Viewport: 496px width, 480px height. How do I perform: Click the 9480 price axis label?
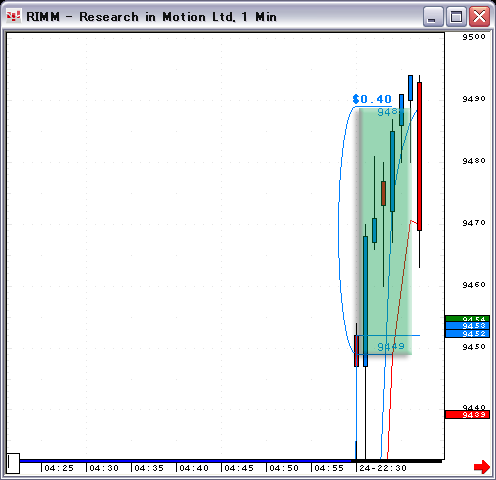474,161
